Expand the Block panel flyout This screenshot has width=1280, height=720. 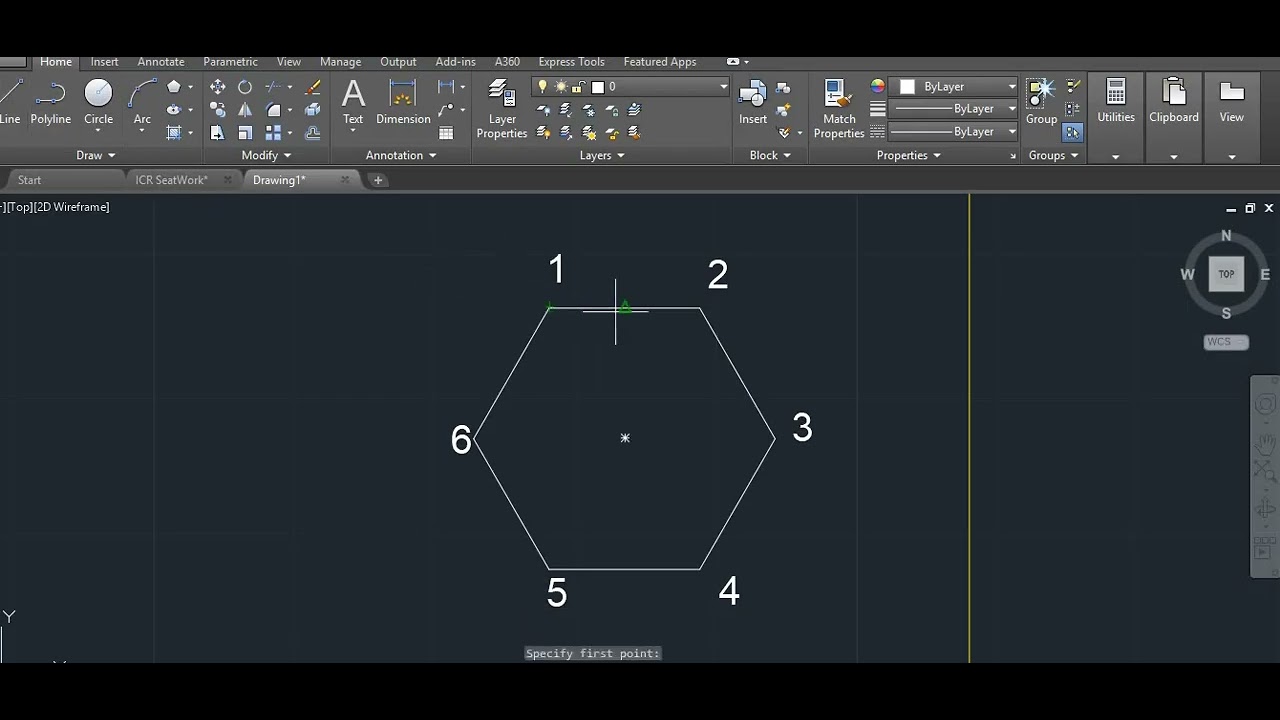click(770, 155)
